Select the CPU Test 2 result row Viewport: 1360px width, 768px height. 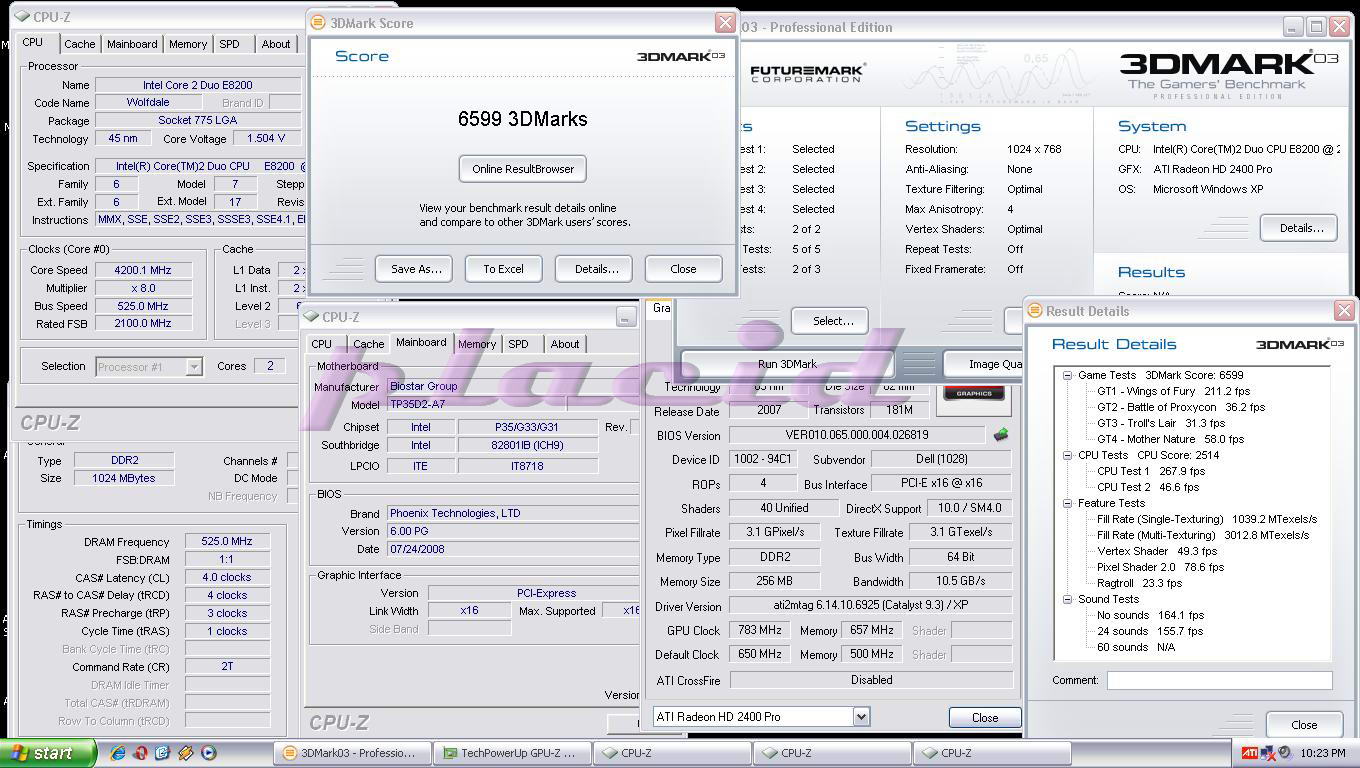pyautogui.click(x=1148, y=487)
